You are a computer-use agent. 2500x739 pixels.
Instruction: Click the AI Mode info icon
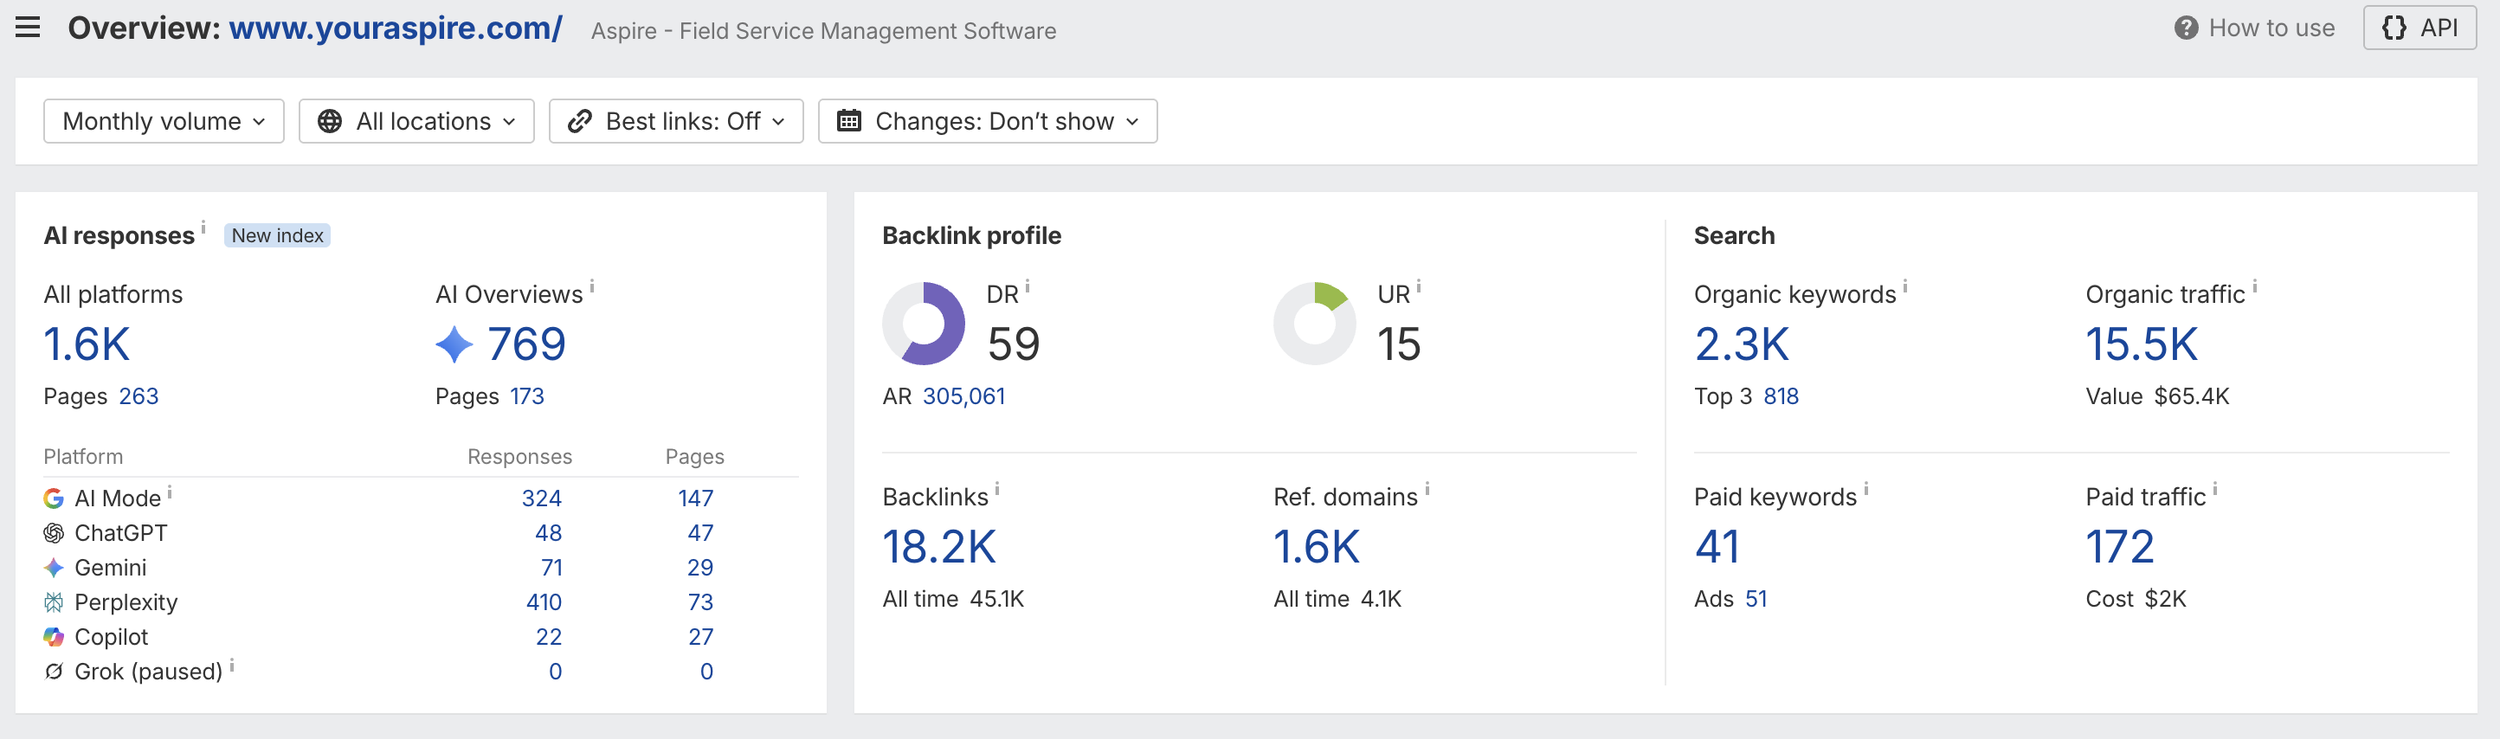pos(170,491)
